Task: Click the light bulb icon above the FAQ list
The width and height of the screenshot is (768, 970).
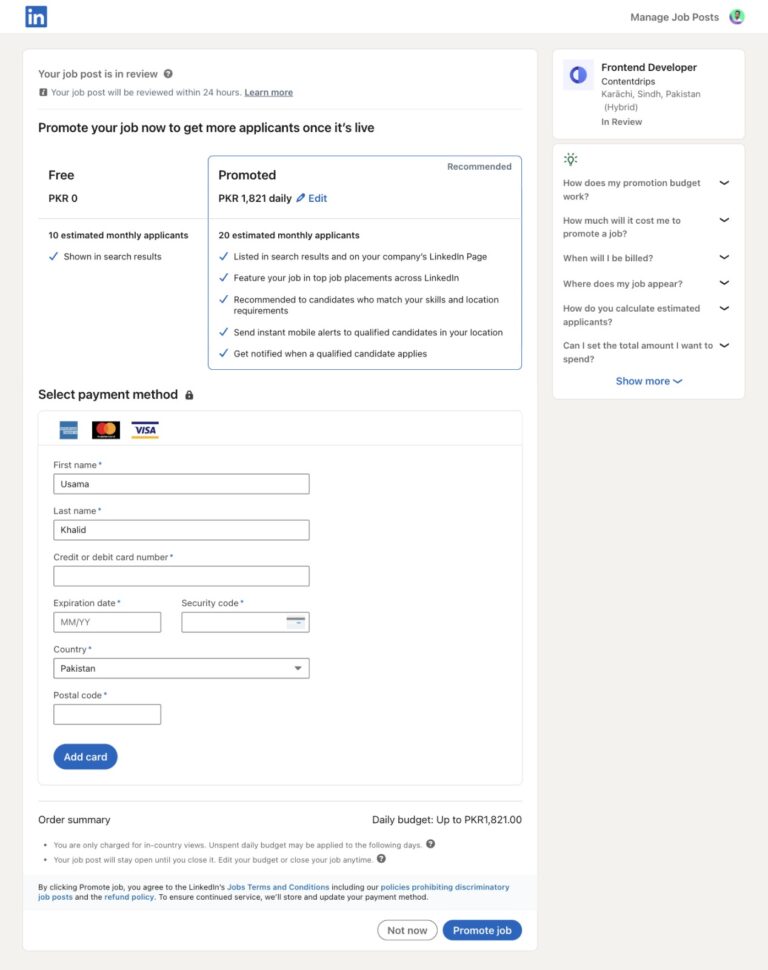Action: pos(571,158)
